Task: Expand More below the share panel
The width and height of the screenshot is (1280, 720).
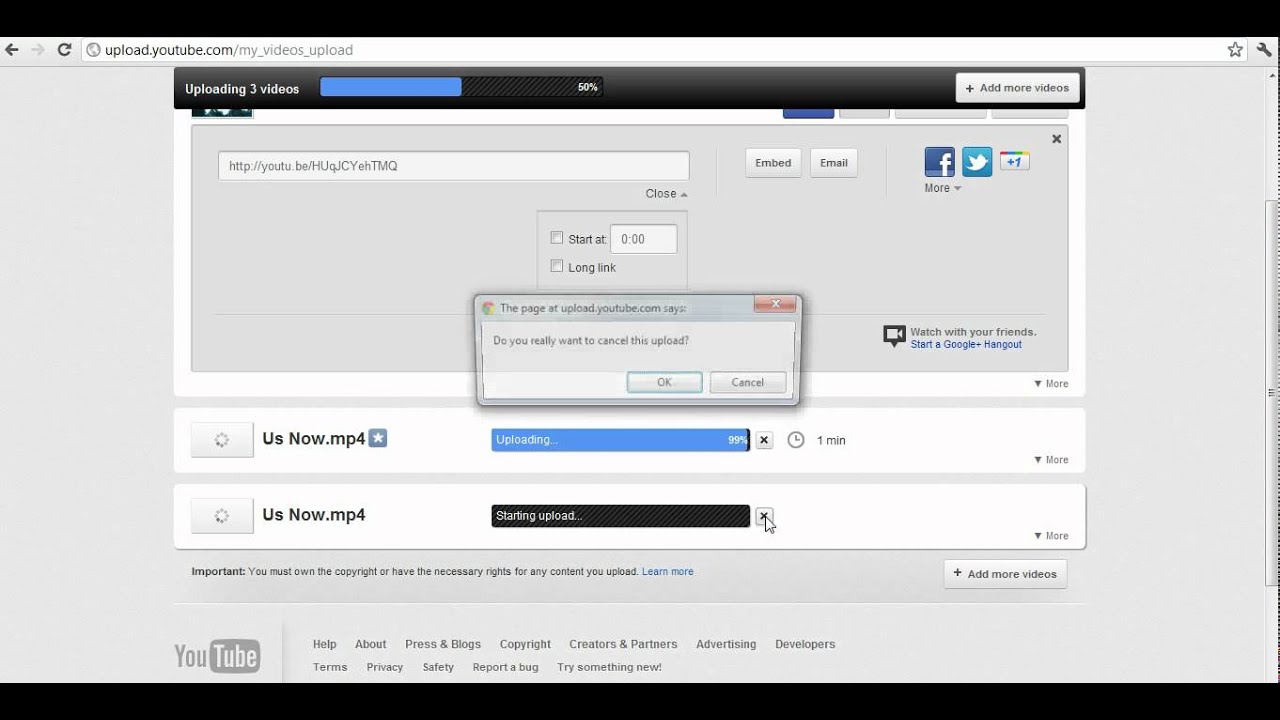Action: (x=1051, y=384)
